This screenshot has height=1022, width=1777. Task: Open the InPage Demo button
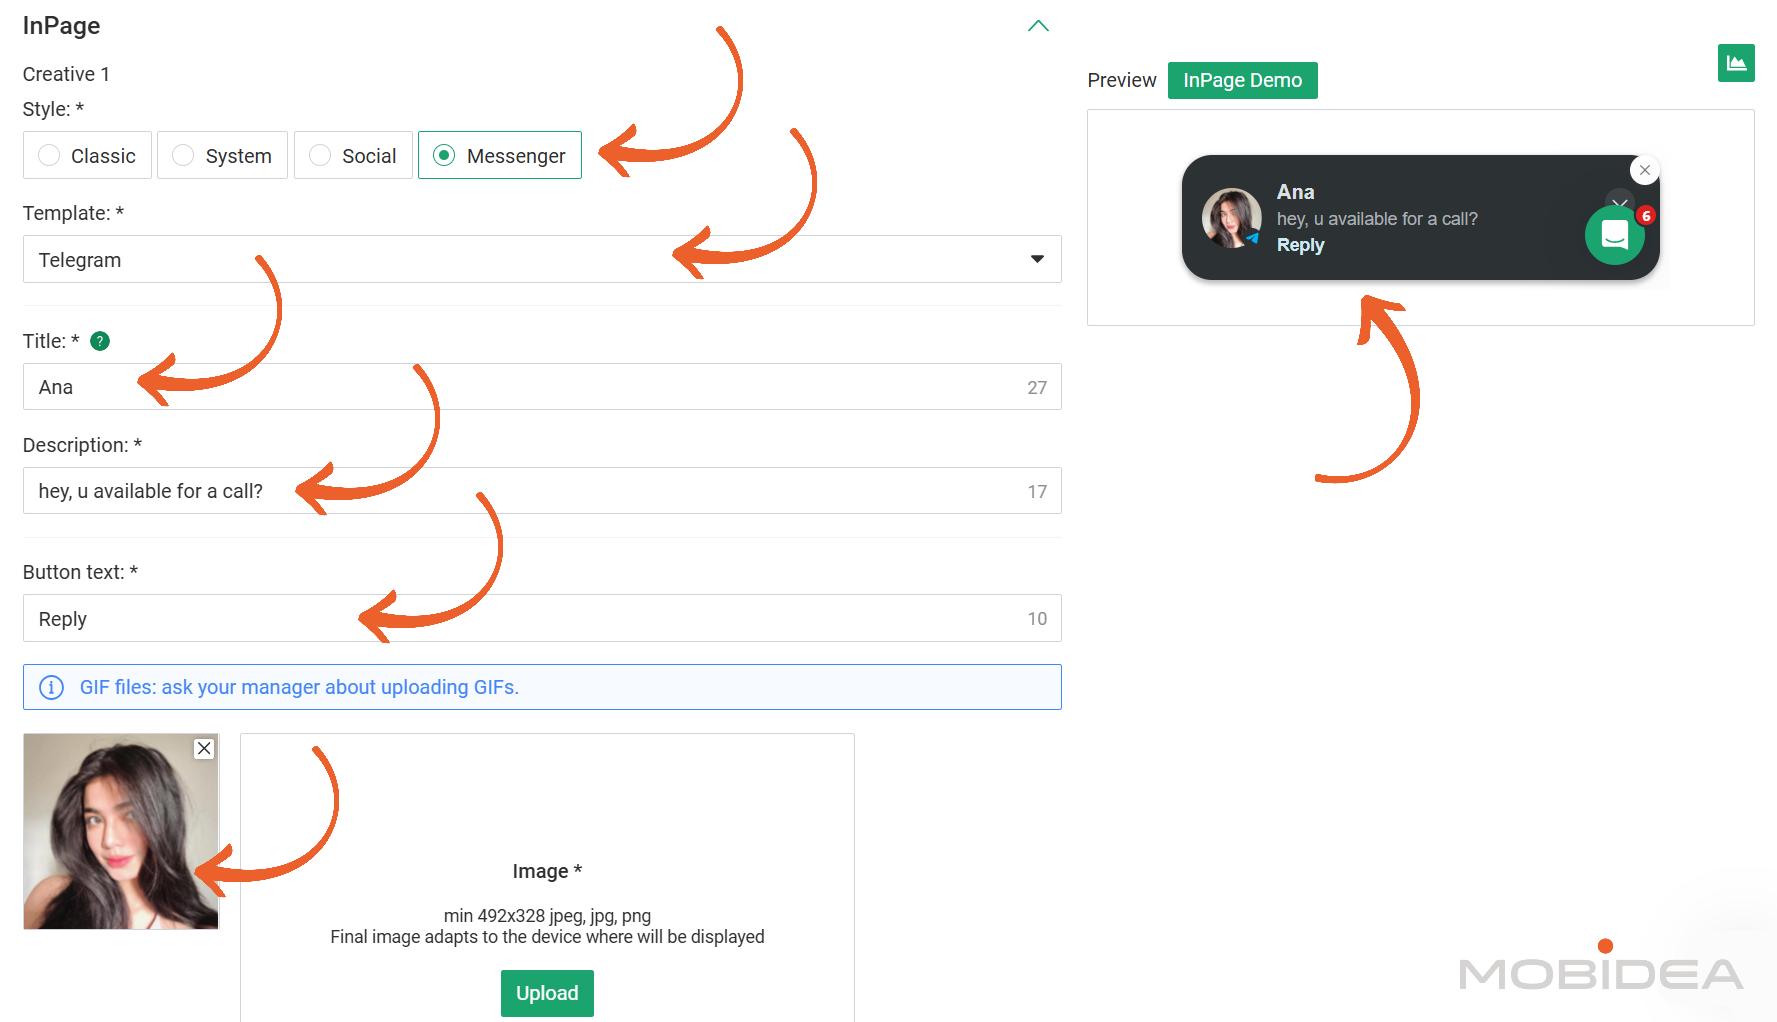point(1242,80)
